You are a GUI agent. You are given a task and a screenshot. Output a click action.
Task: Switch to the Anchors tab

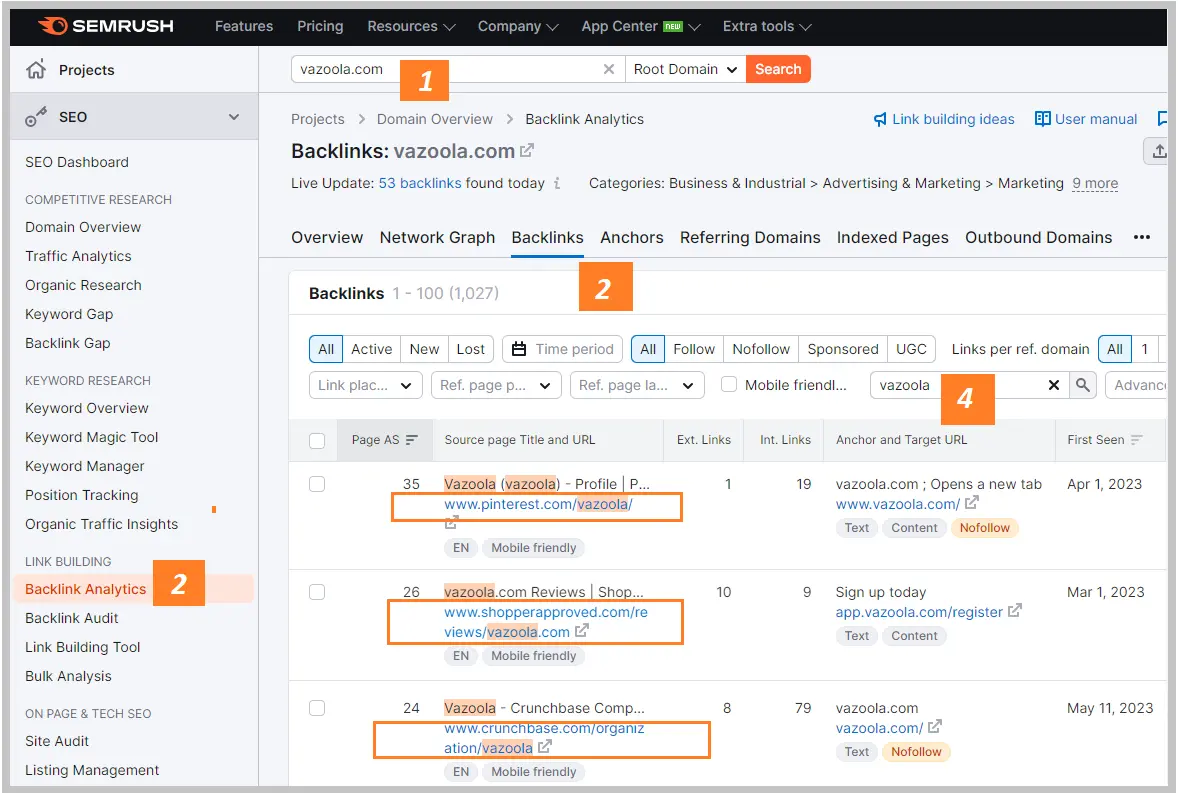(632, 237)
